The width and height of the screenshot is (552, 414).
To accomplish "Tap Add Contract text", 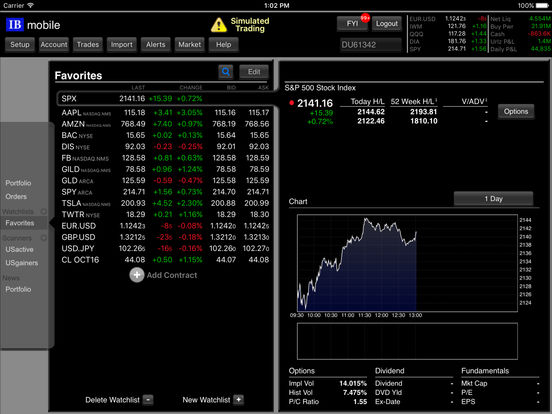I will [x=172, y=275].
